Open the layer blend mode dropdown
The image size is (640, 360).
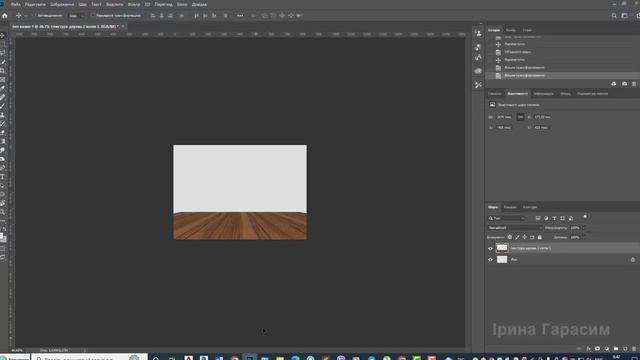(515, 228)
